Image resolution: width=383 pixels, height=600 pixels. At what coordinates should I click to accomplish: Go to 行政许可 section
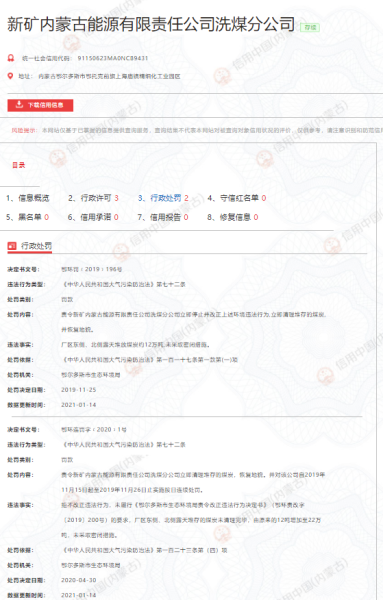click(93, 198)
